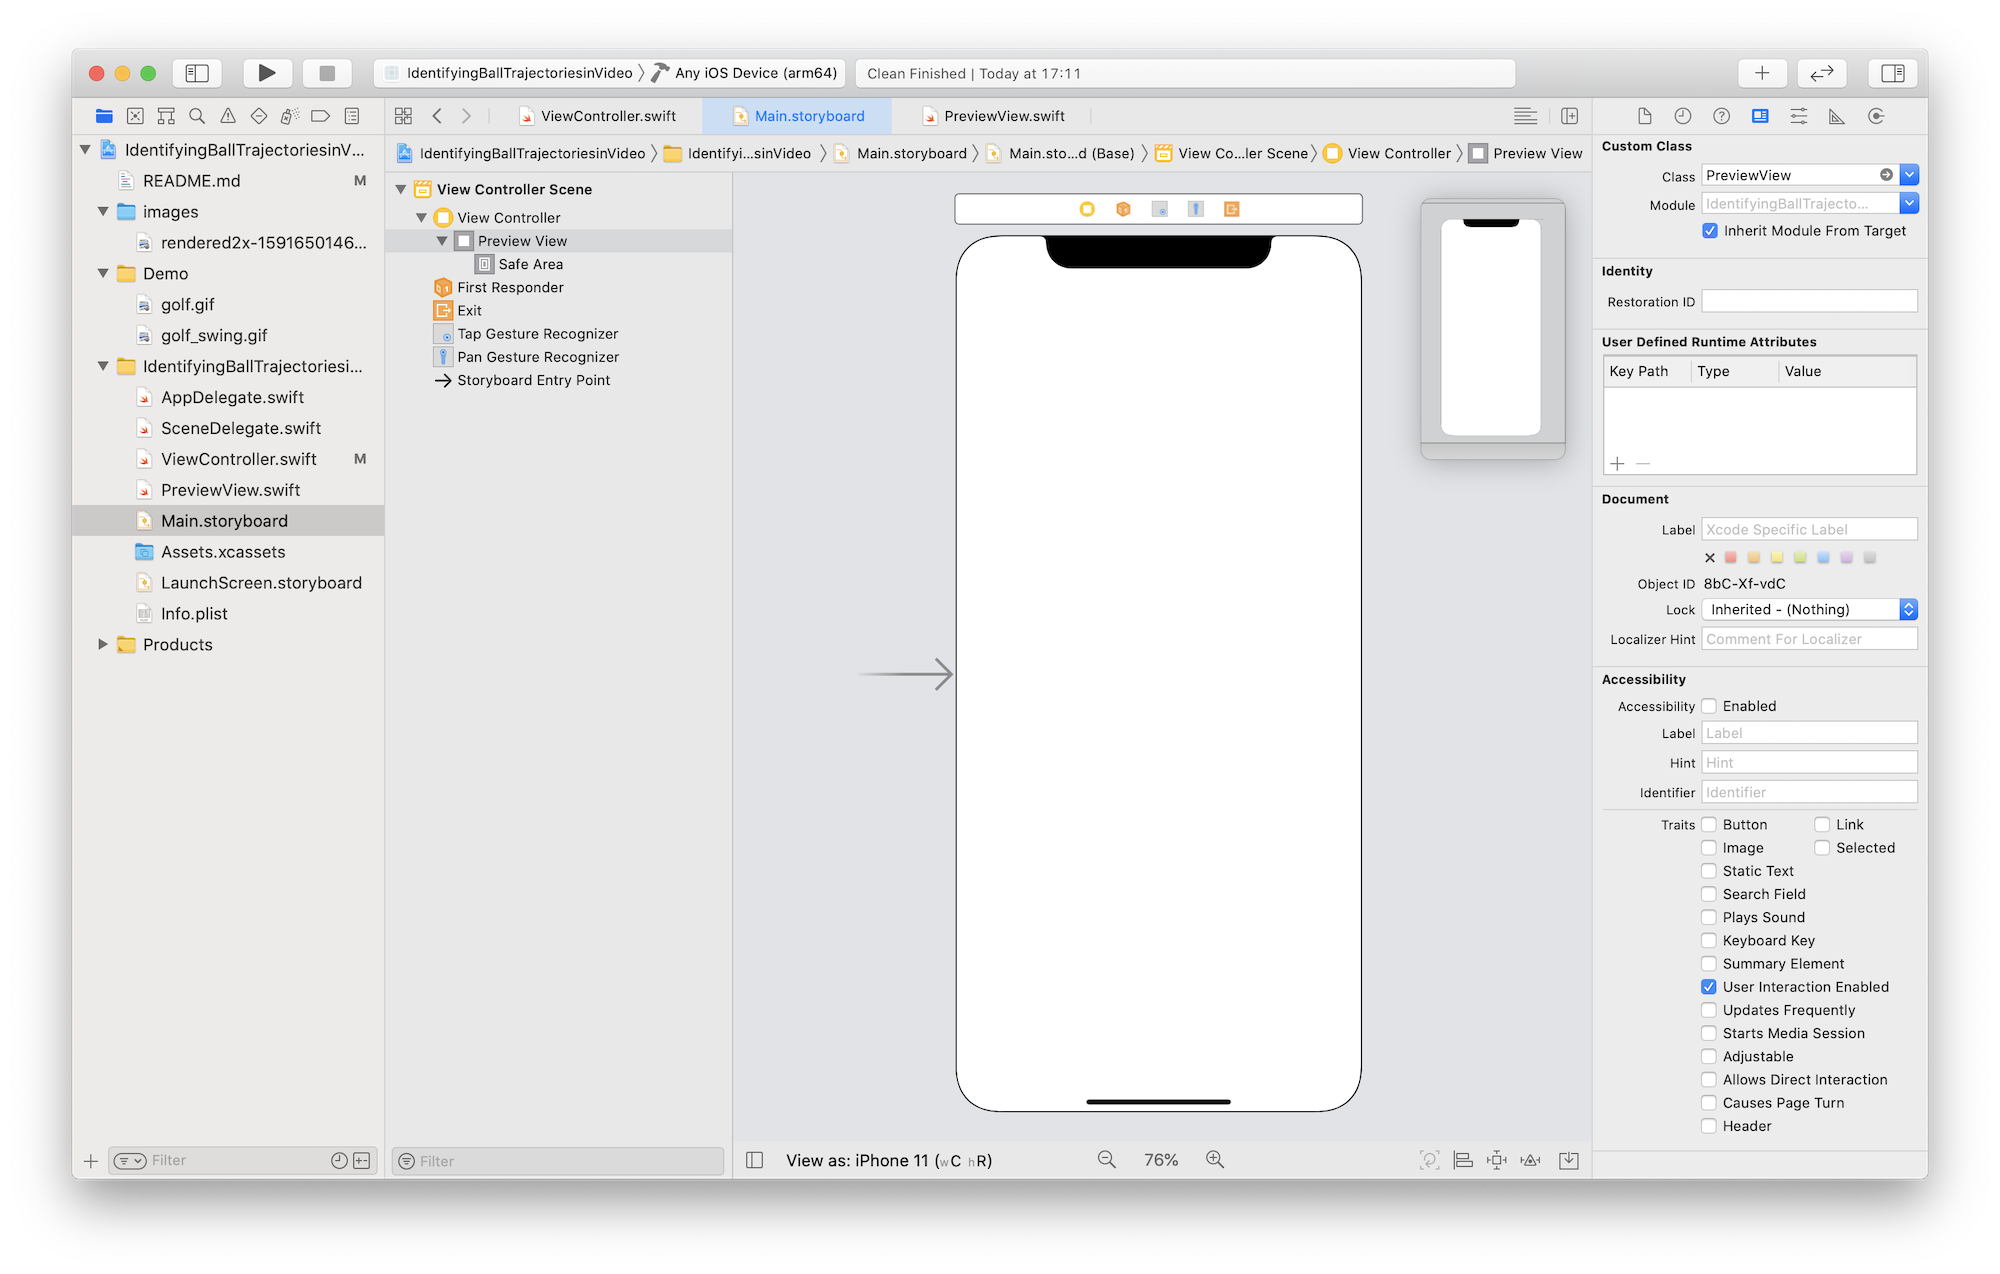The image size is (2000, 1274).
Task: Click the Restoration ID text field
Action: tap(1809, 302)
